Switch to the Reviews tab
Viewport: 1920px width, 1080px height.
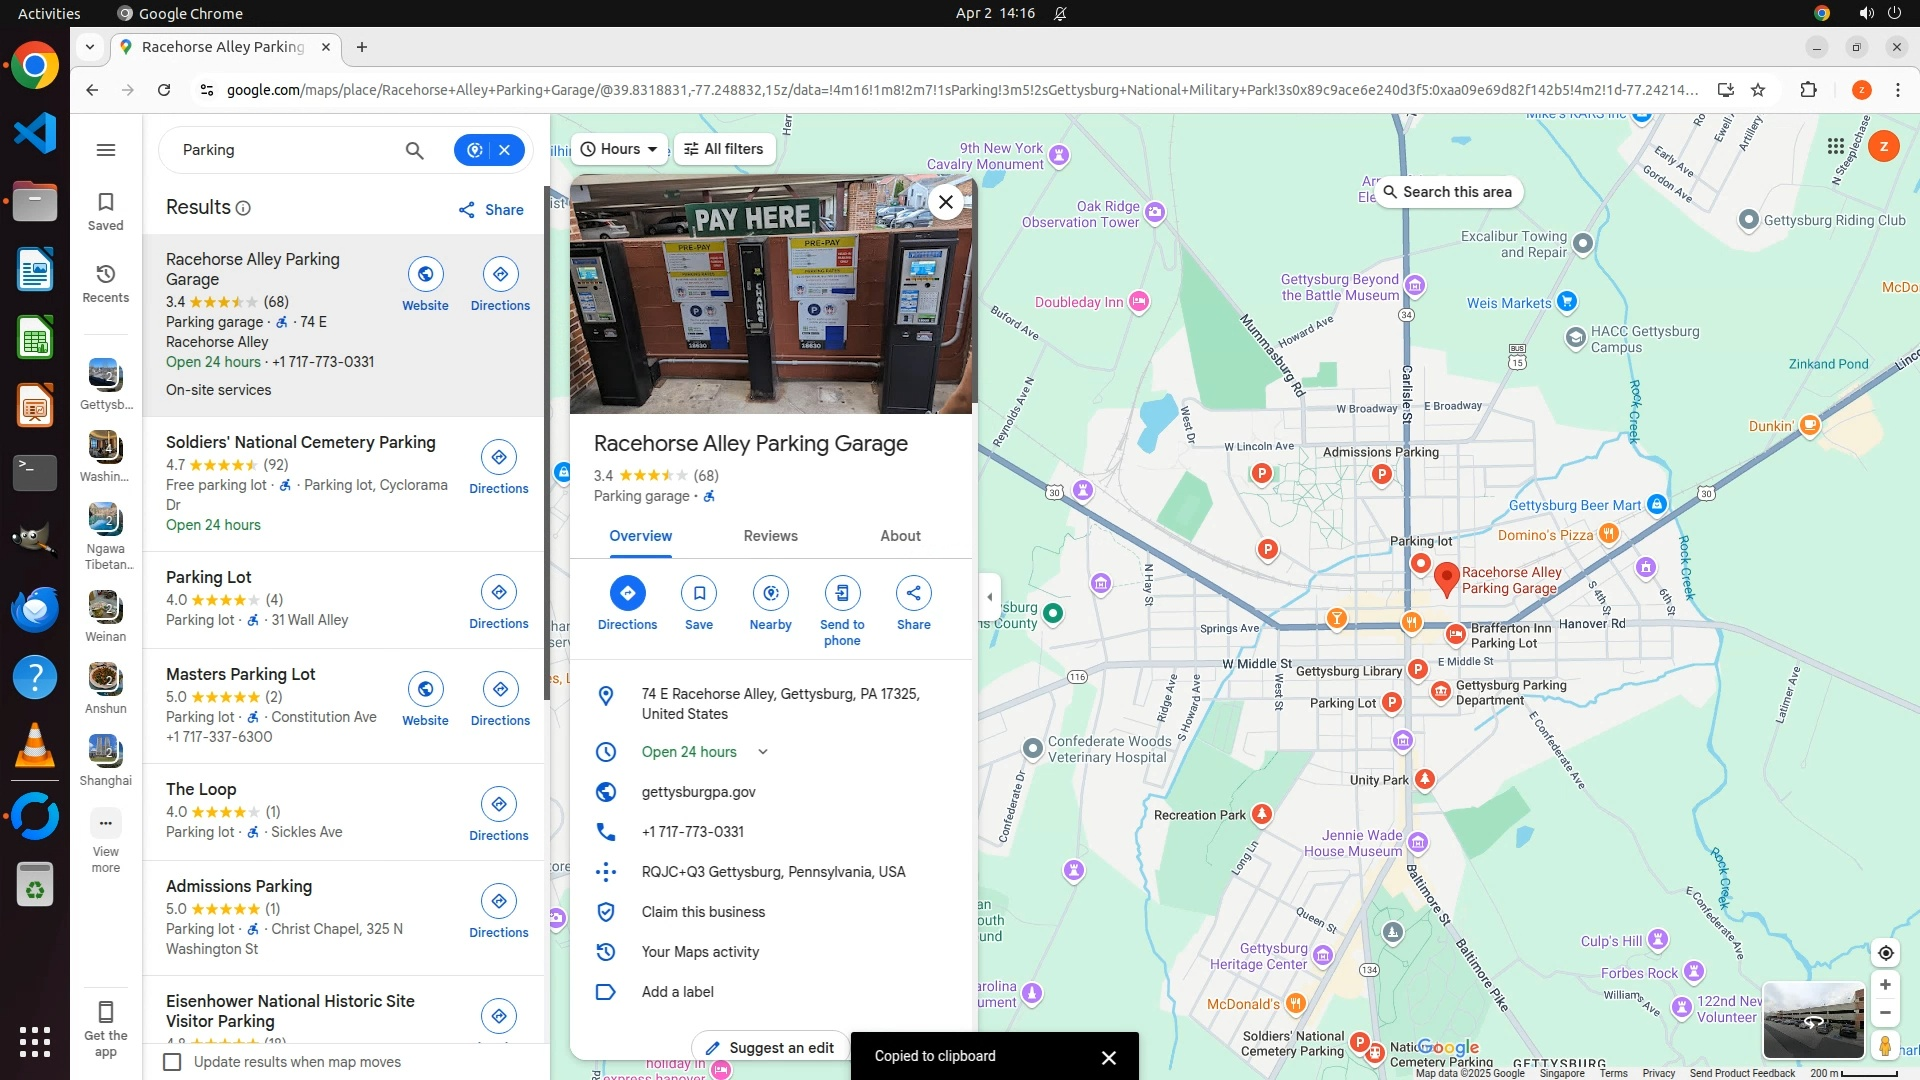coord(770,536)
